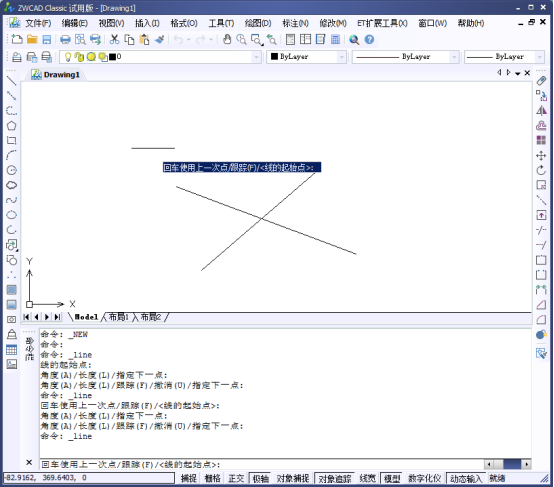Screen dimensions: 554x487
Task: Select the Polygon tool in left toolbar
Action: (11, 125)
